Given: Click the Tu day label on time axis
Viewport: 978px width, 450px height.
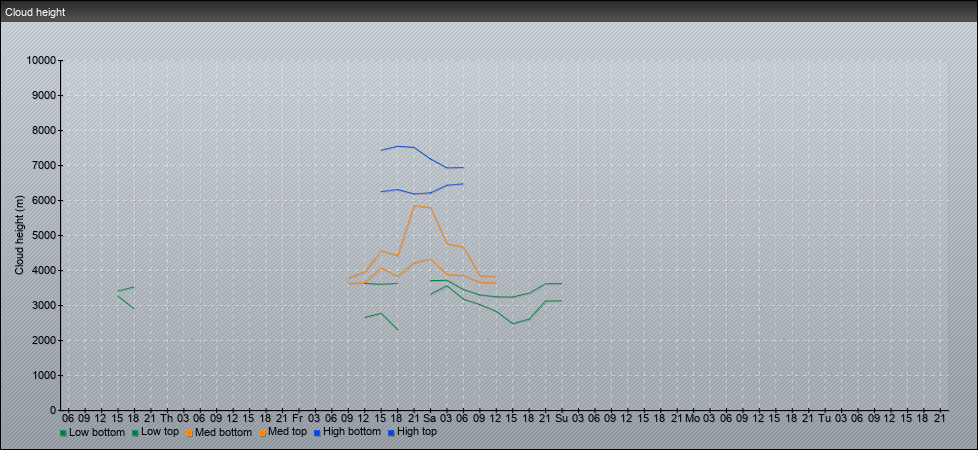Looking at the screenshot, I should [x=825, y=418].
